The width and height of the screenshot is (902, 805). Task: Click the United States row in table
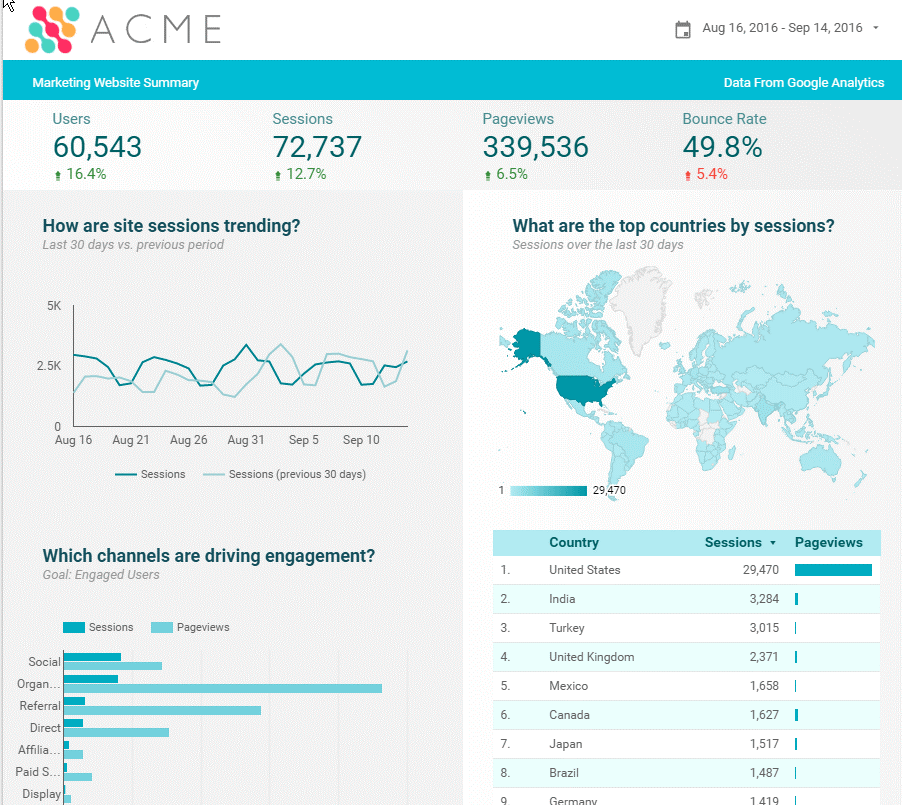tap(585, 570)
